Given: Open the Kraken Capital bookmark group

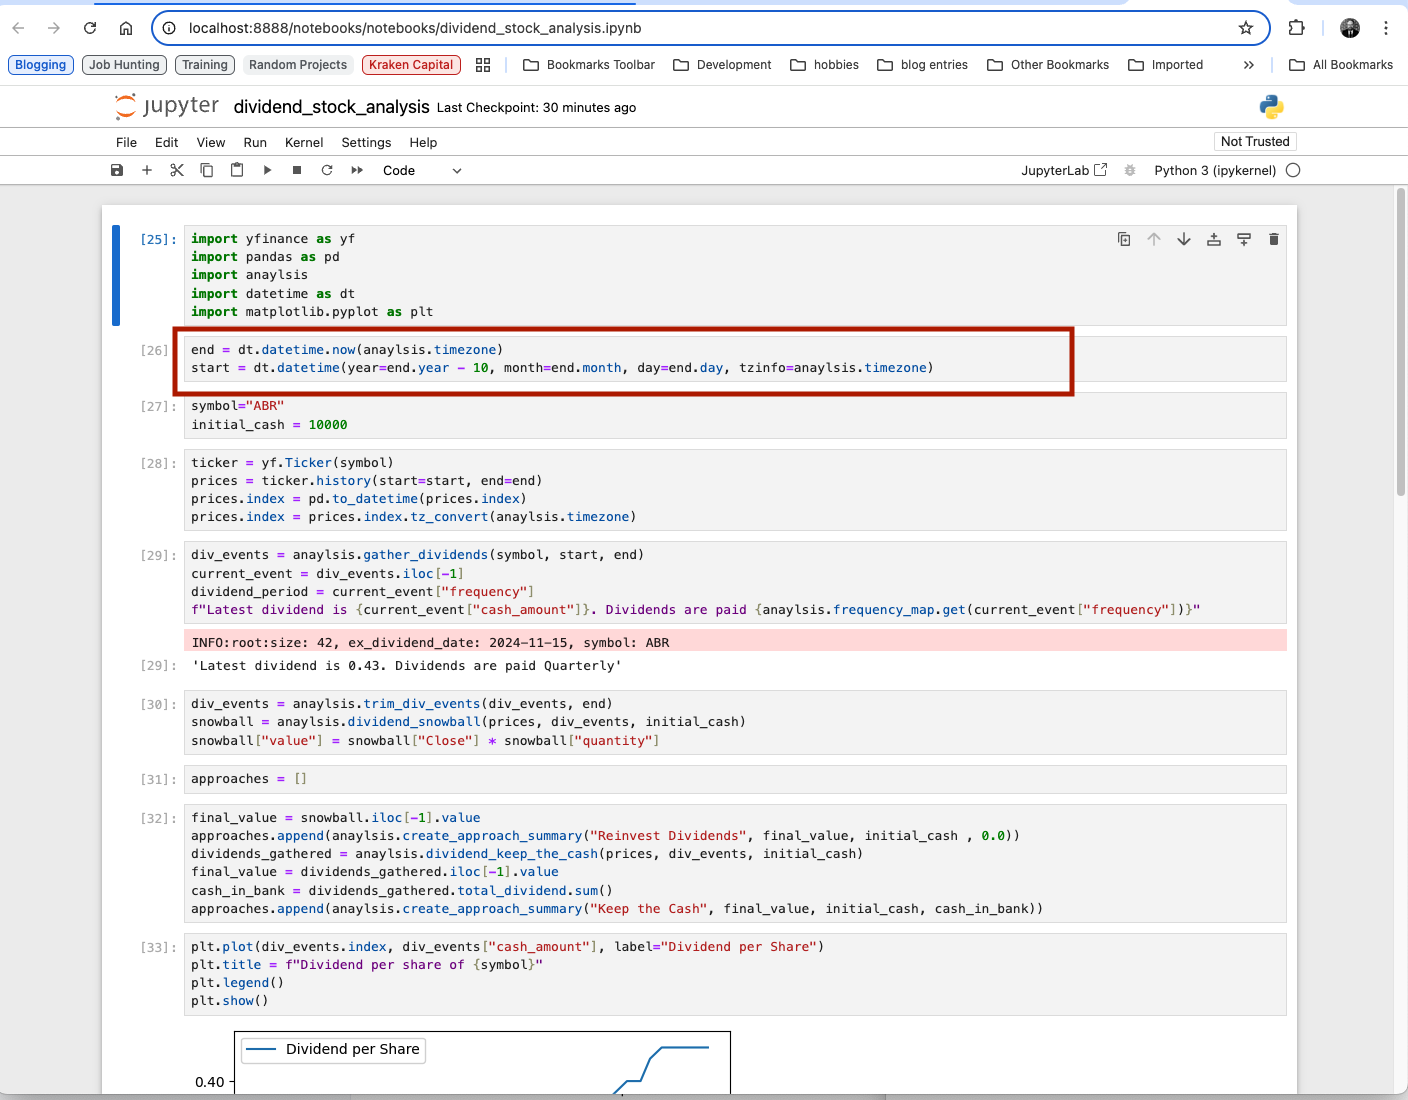Looking at the screenshot, I should tap(411, 65).
